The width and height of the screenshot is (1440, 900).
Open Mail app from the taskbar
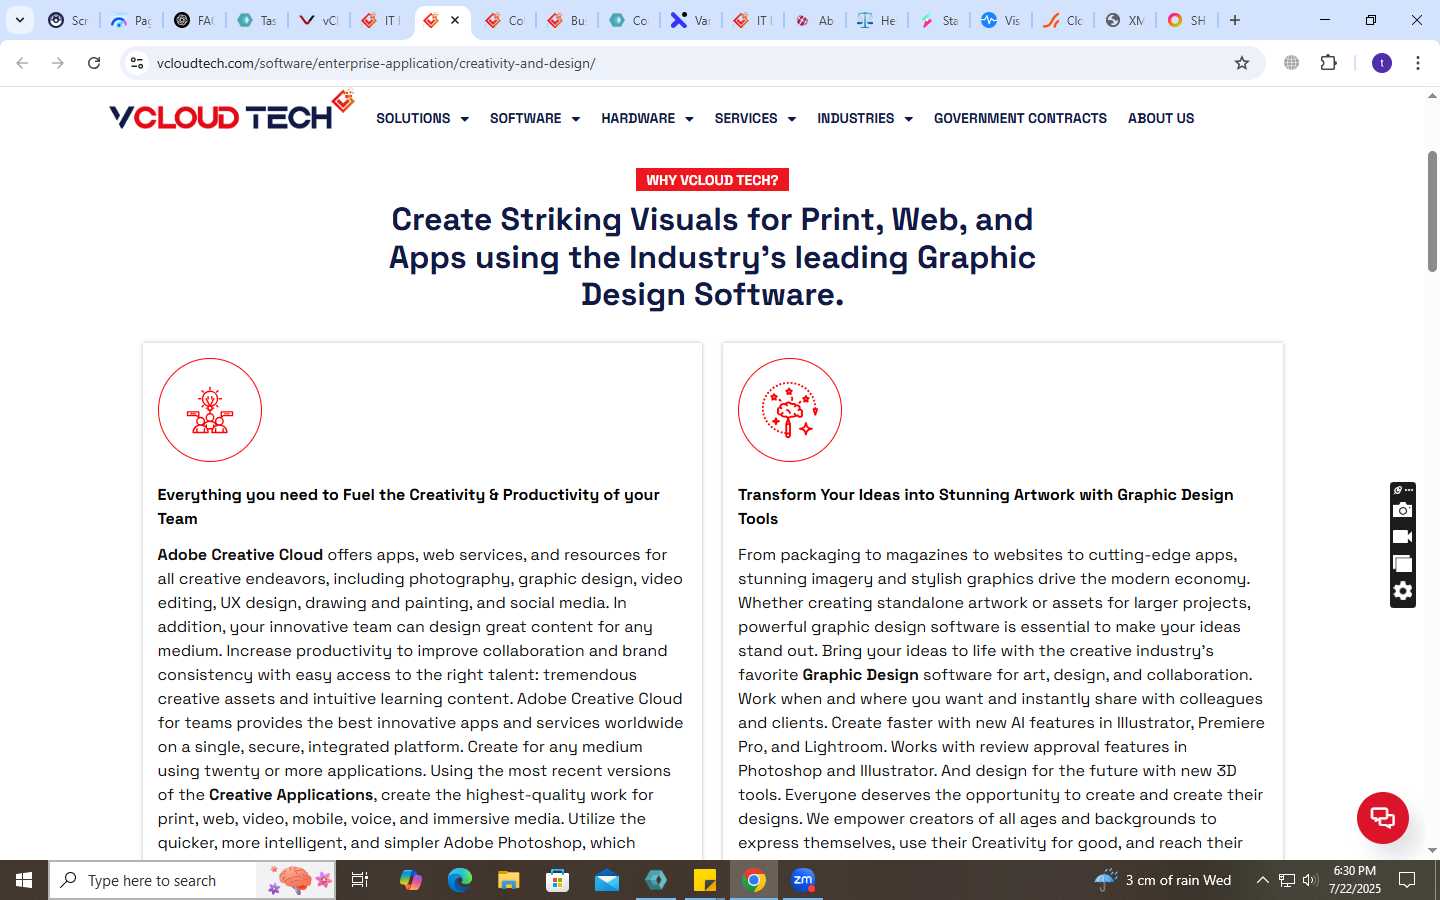(607, 880)
